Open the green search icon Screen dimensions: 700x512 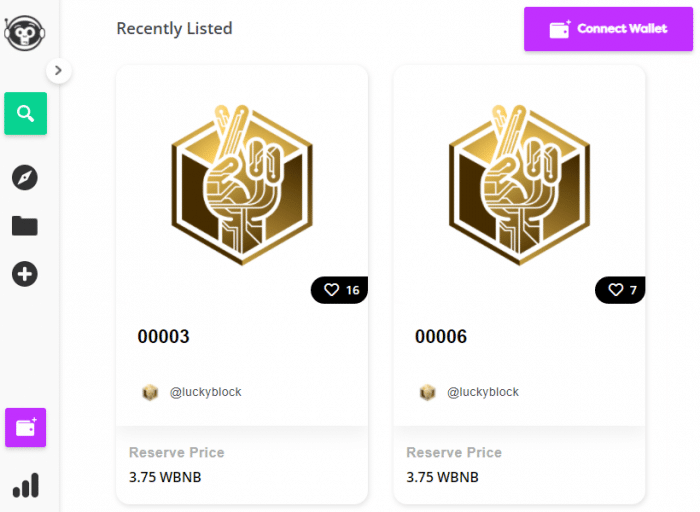pyautogui.click(x=25, y=113)
